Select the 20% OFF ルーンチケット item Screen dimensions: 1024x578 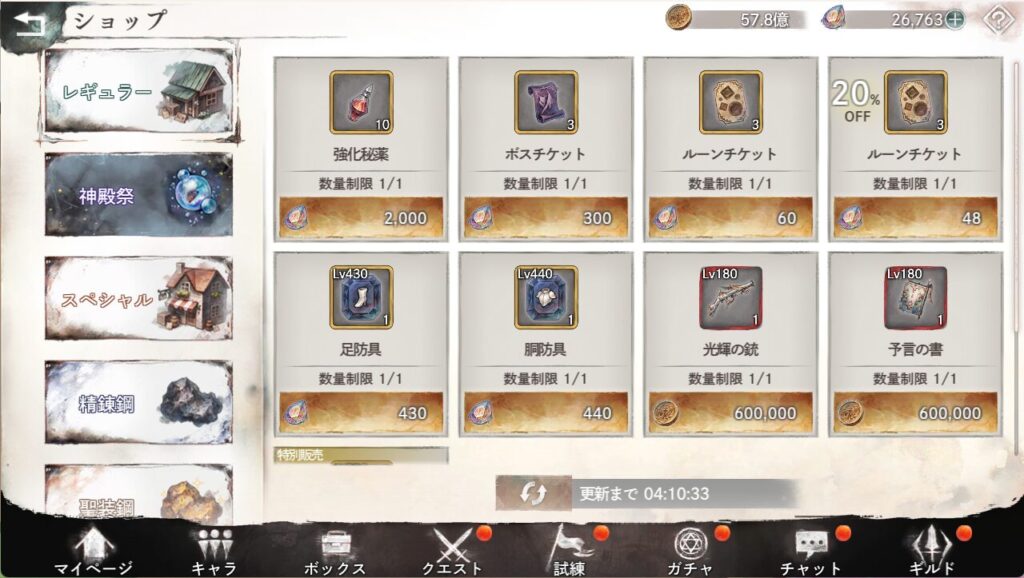click(x=916, y=149)
